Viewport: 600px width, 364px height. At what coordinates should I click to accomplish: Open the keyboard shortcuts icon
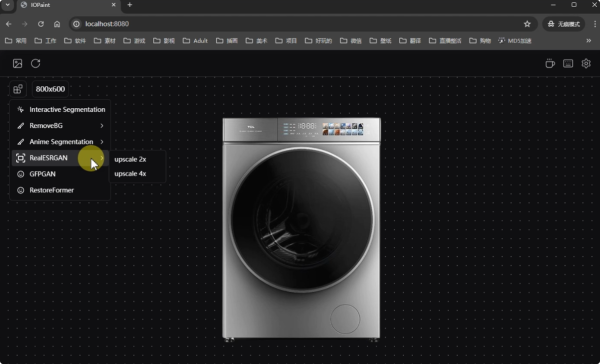tap(568, 64)
